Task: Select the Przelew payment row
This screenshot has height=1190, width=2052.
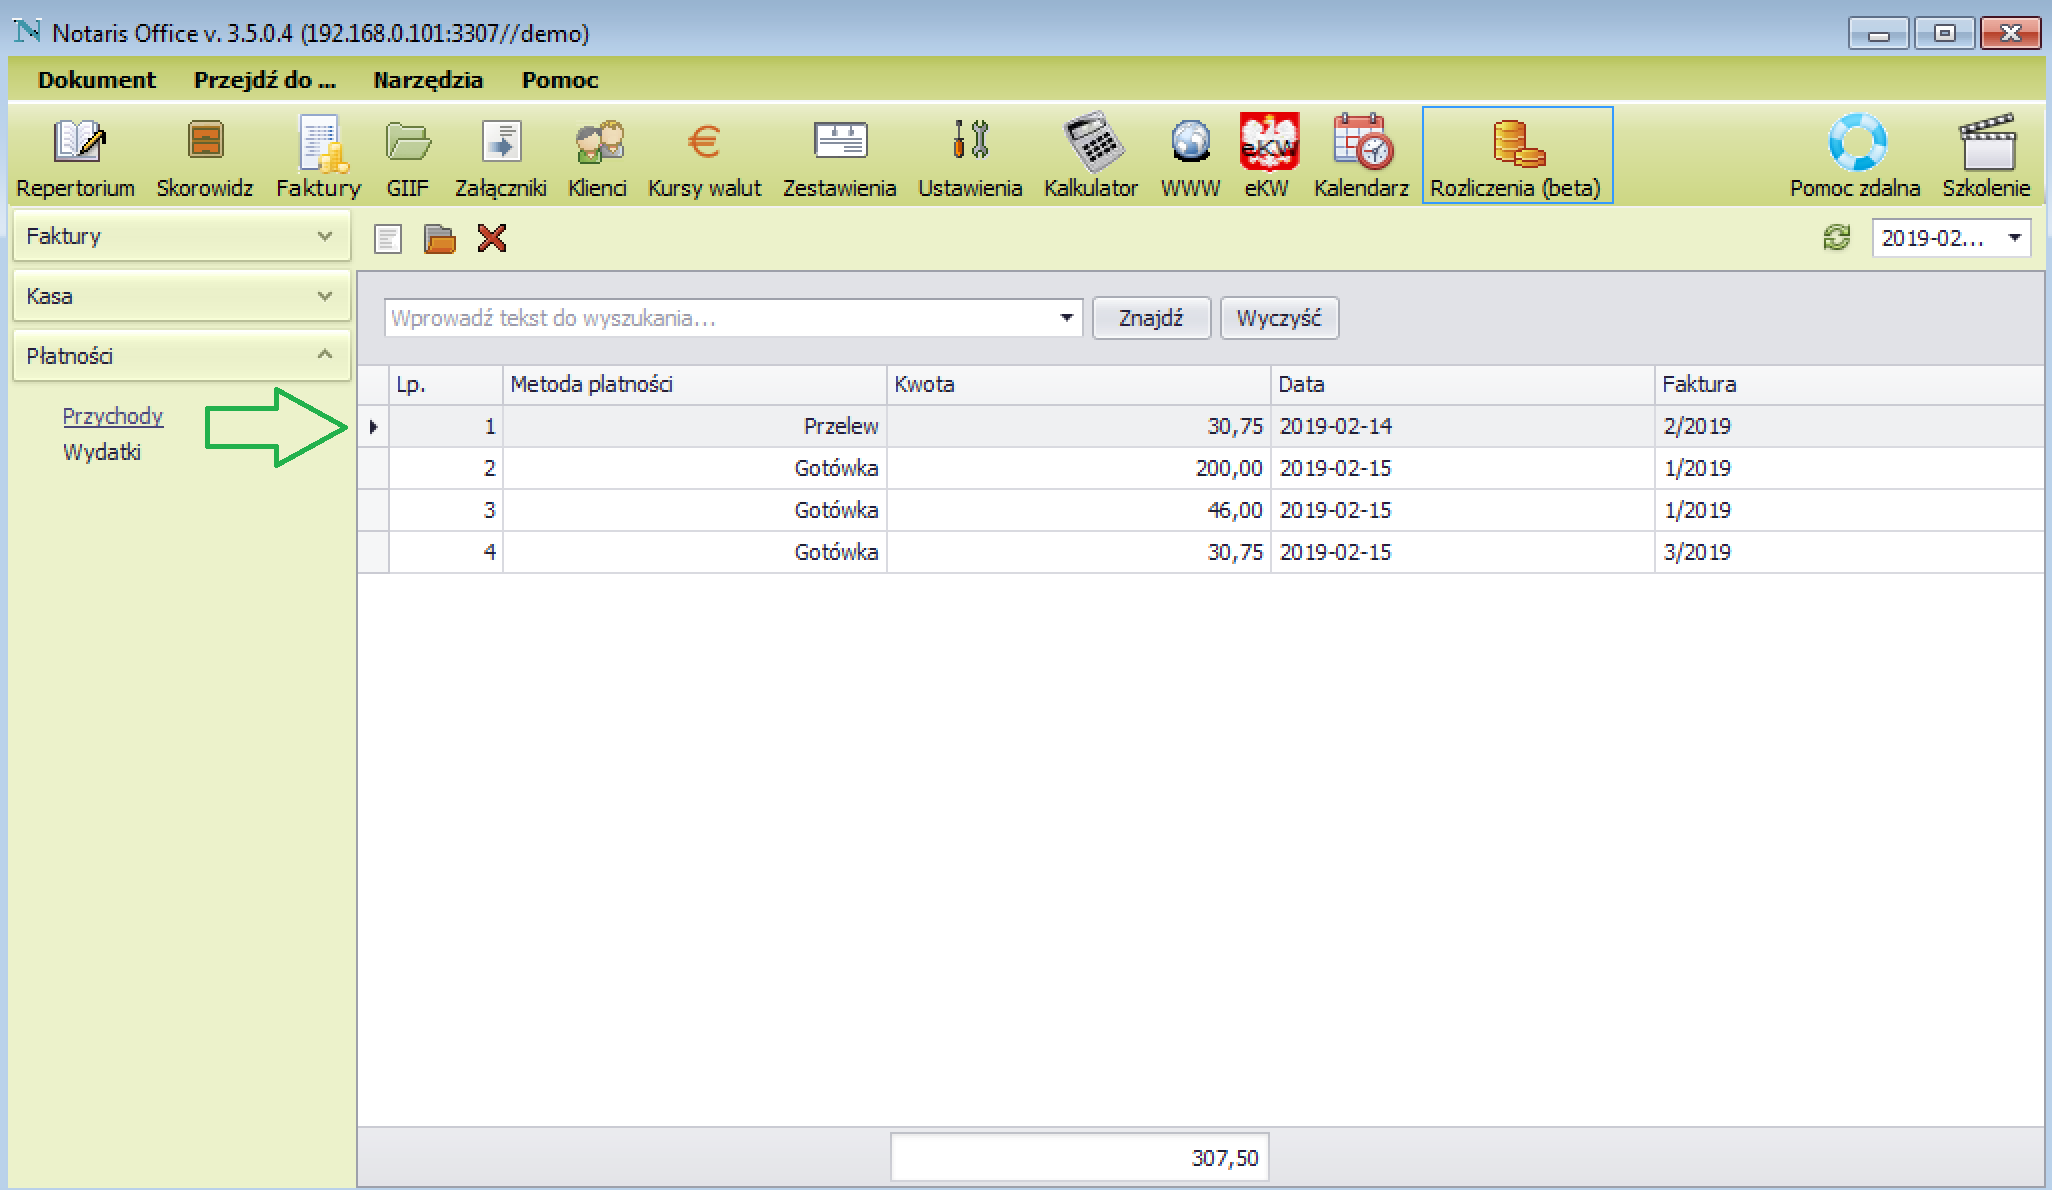Action: [1200, 426]
